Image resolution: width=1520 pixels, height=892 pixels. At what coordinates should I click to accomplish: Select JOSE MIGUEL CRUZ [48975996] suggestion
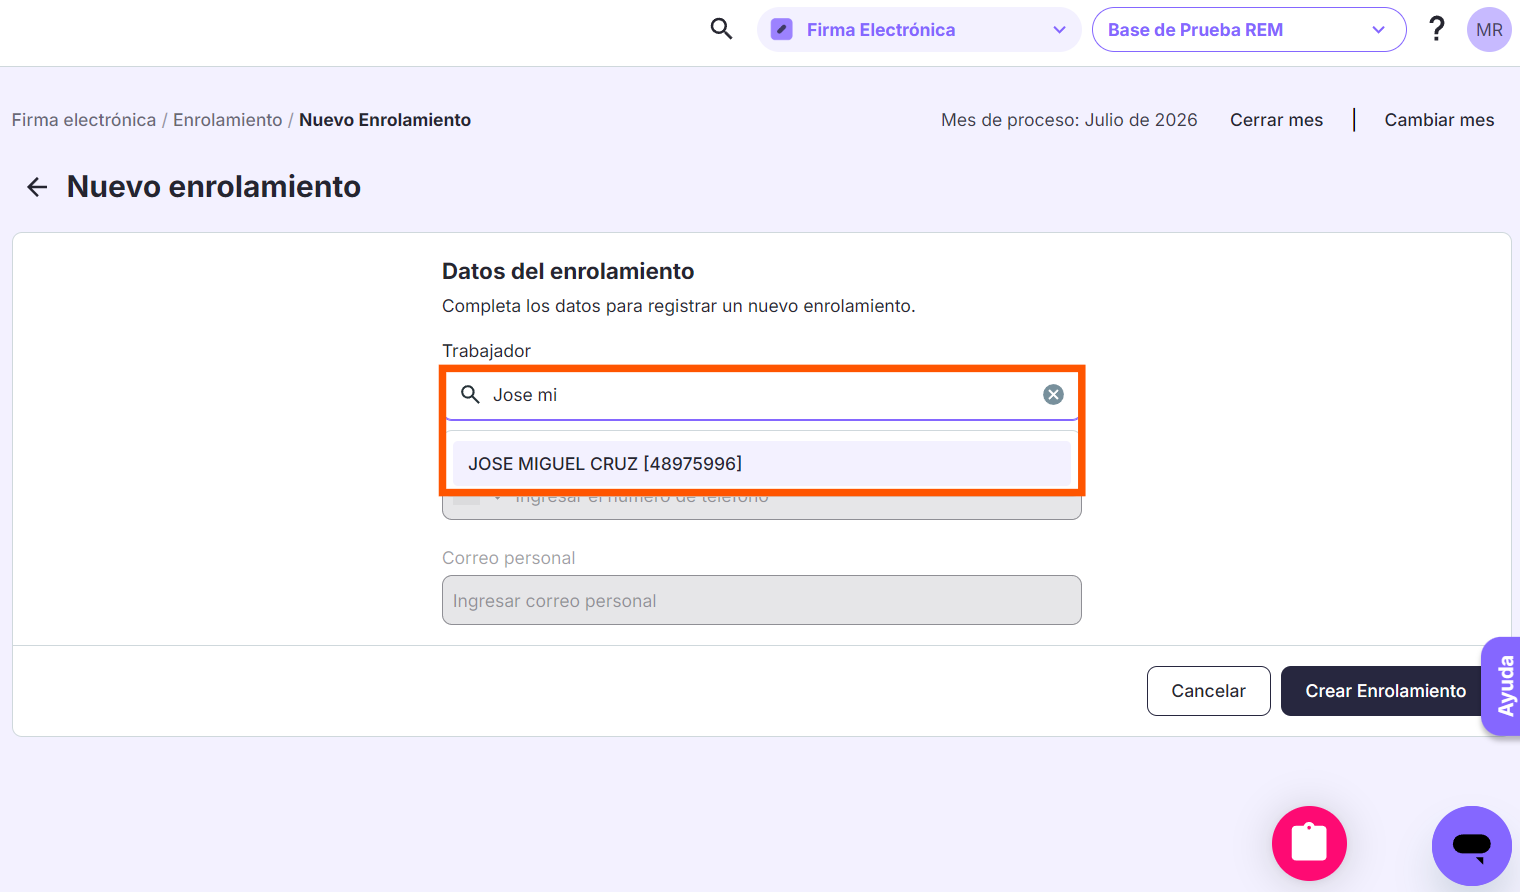point(762,464)
